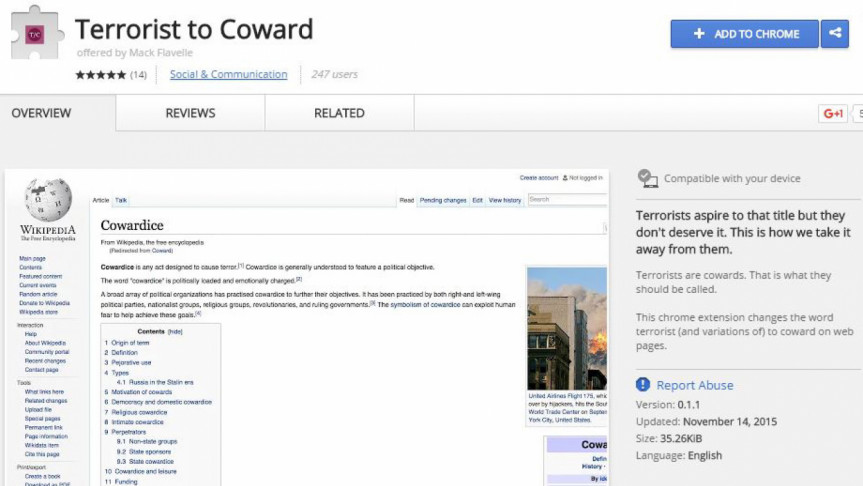This screenshot has height=486, width=863.
Task: Select the Related tab
Action: 339,113
